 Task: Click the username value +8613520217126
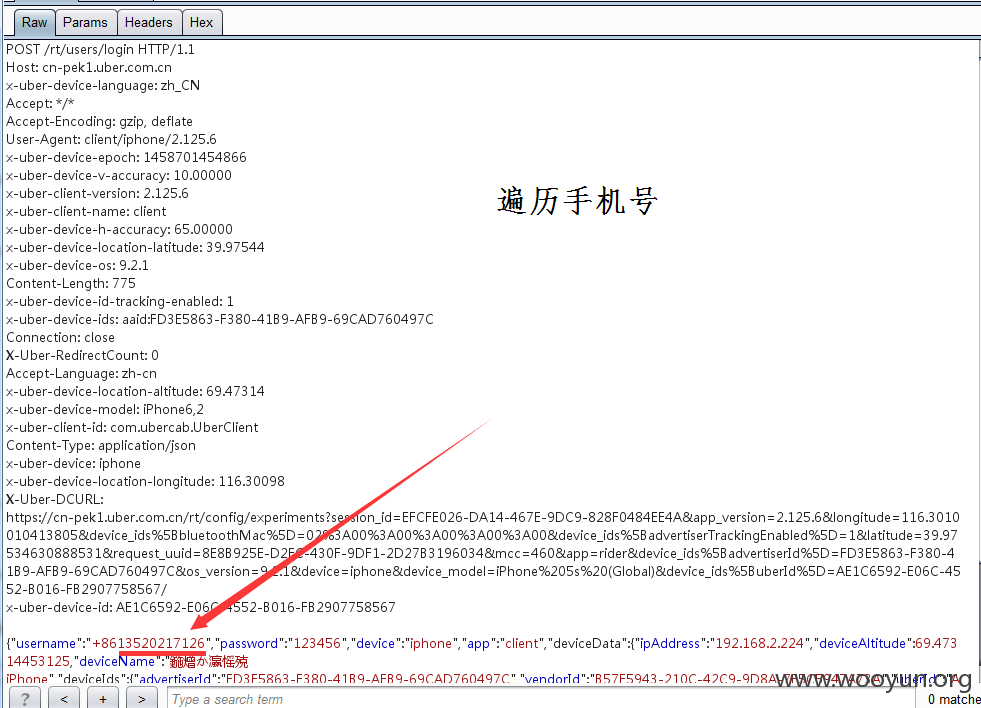(x=149, y=644)
